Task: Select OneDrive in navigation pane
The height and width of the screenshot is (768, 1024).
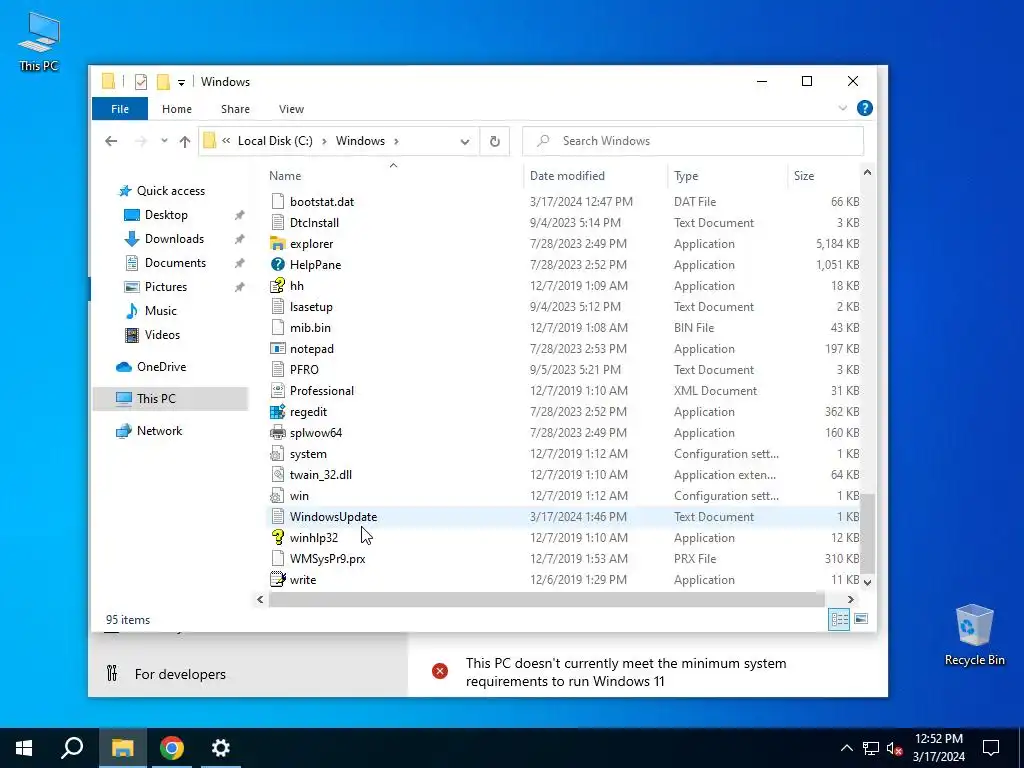Action: pyautogui.click(x=161, y=367)
